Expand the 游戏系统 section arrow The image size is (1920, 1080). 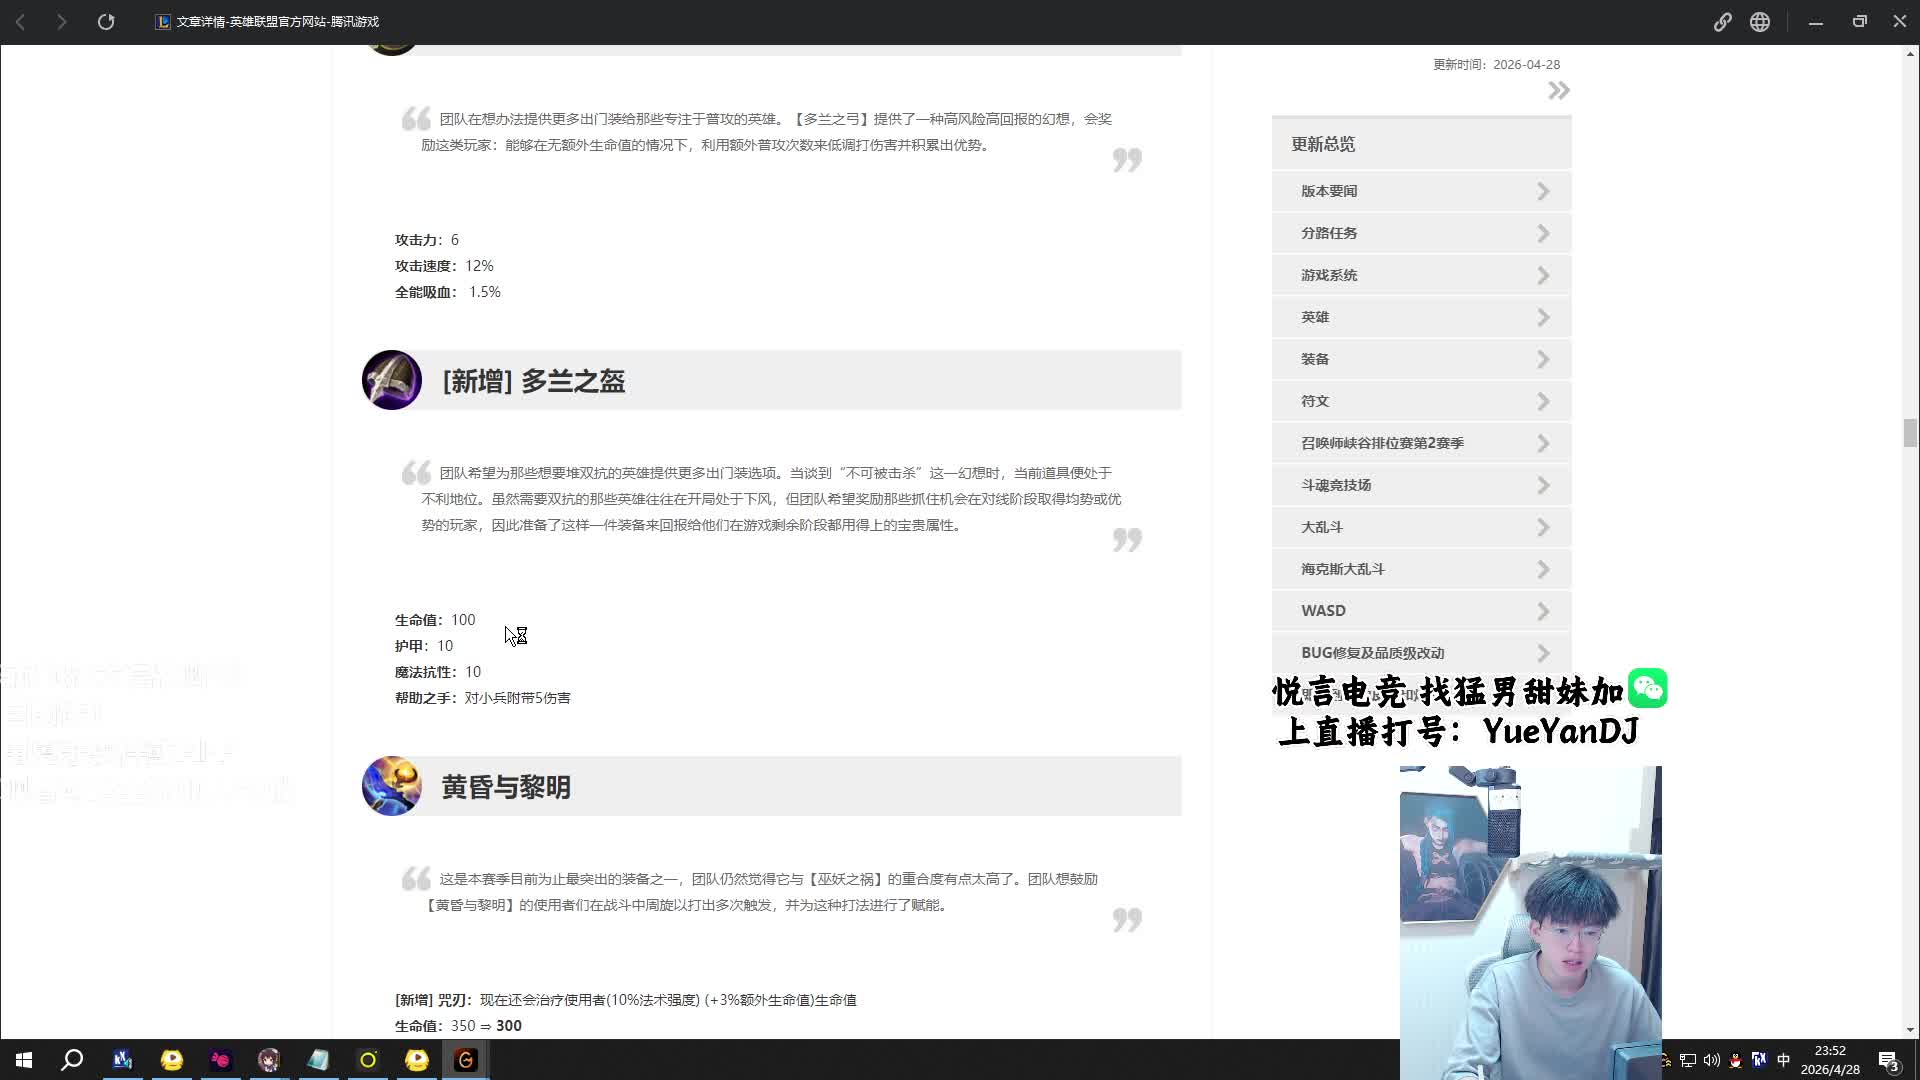pos(1543,275)
